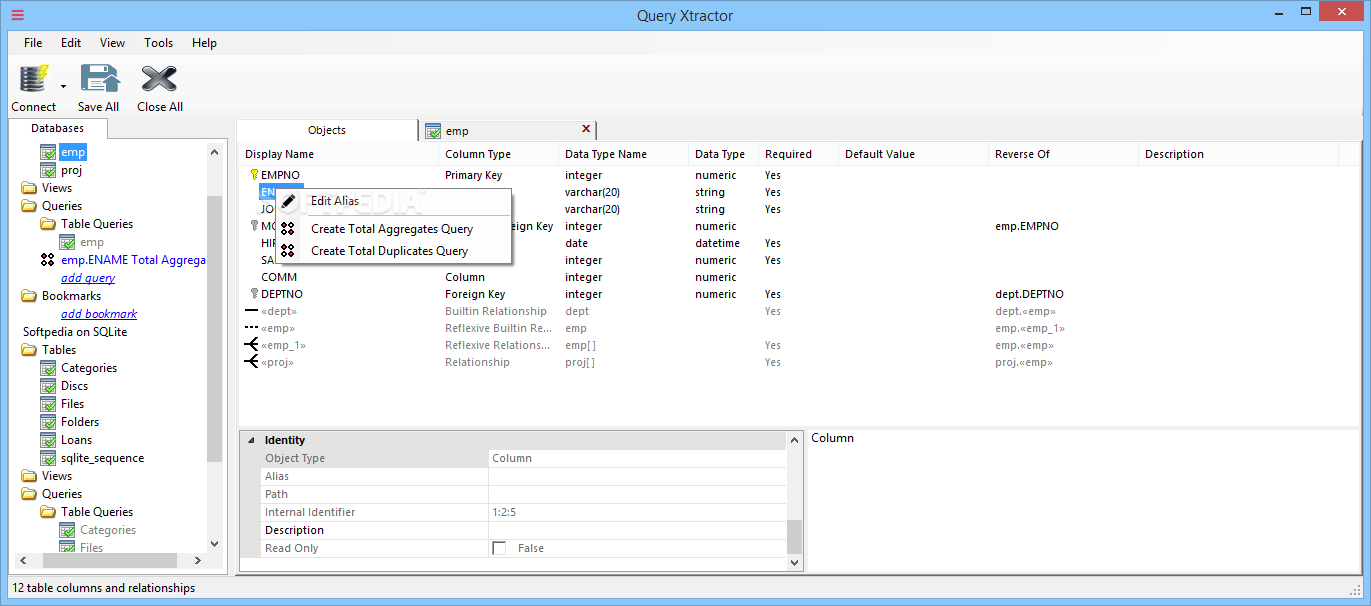Open the Help menu
The image size is (1371, 606).
point(204,43)
